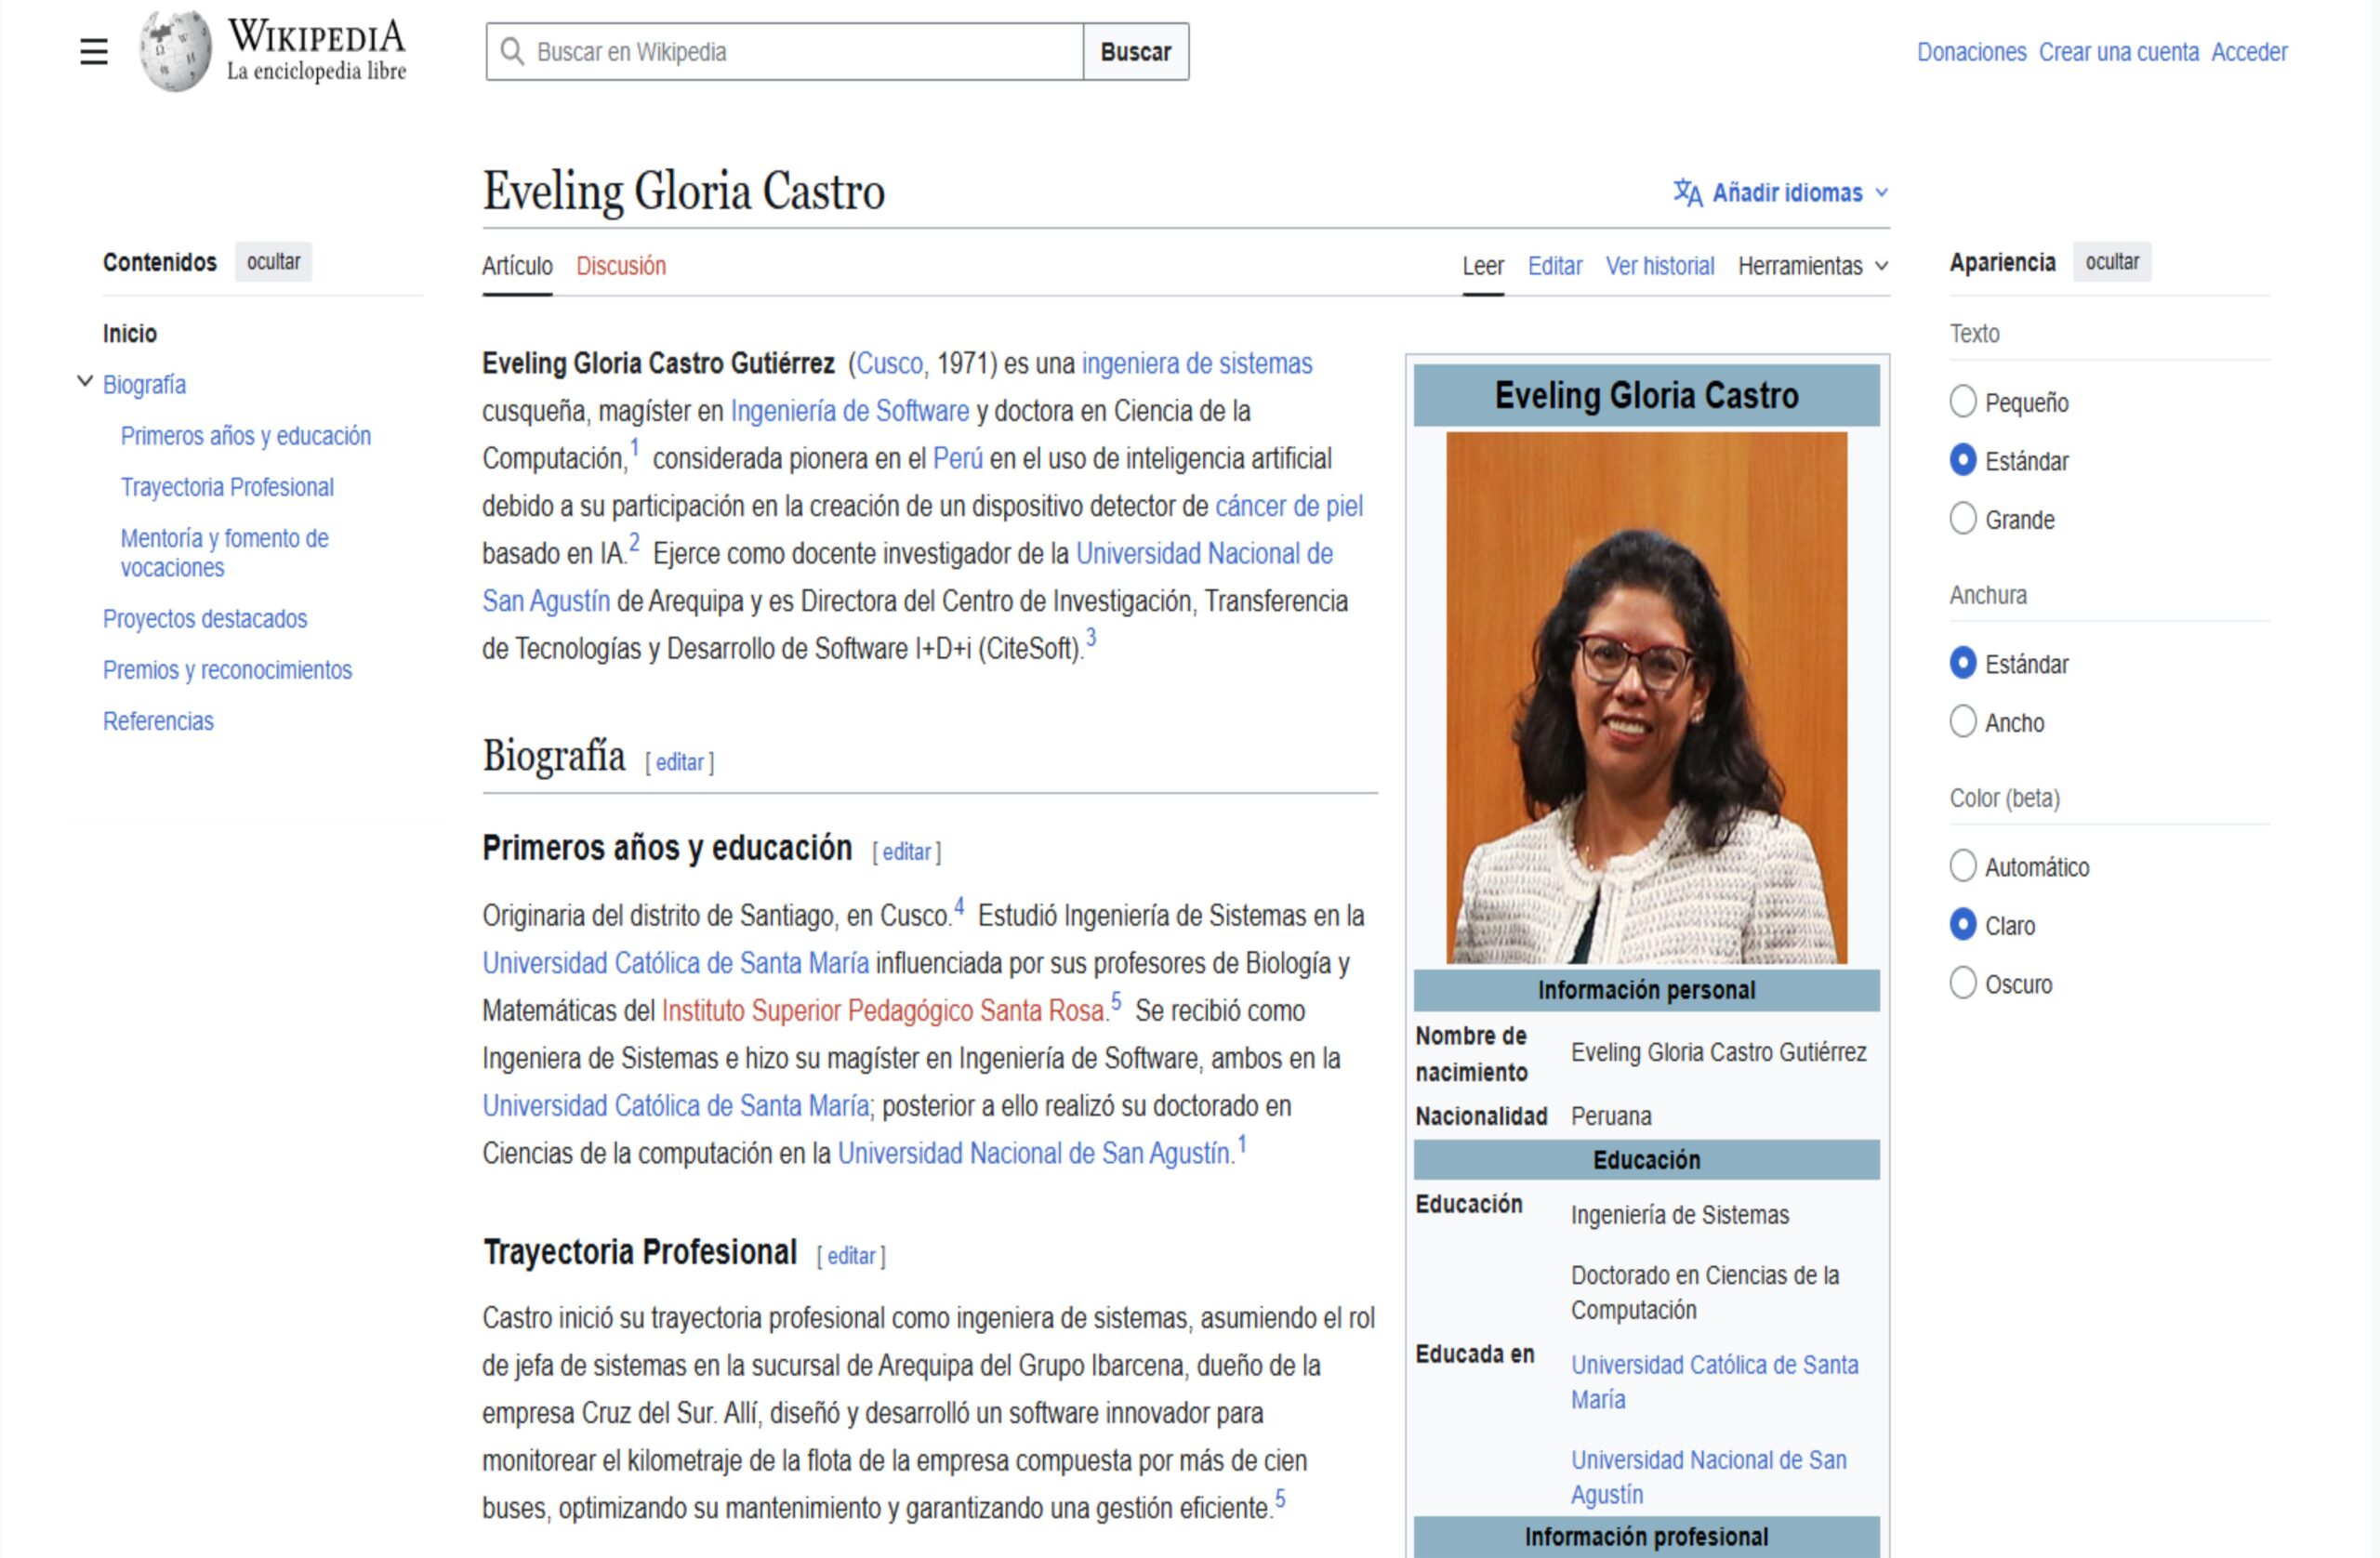Viewport: 2380px width, 1558px height.
Task: Click the magnifying glass search icon
Action: pyautogui.click(x=512, y=52)
